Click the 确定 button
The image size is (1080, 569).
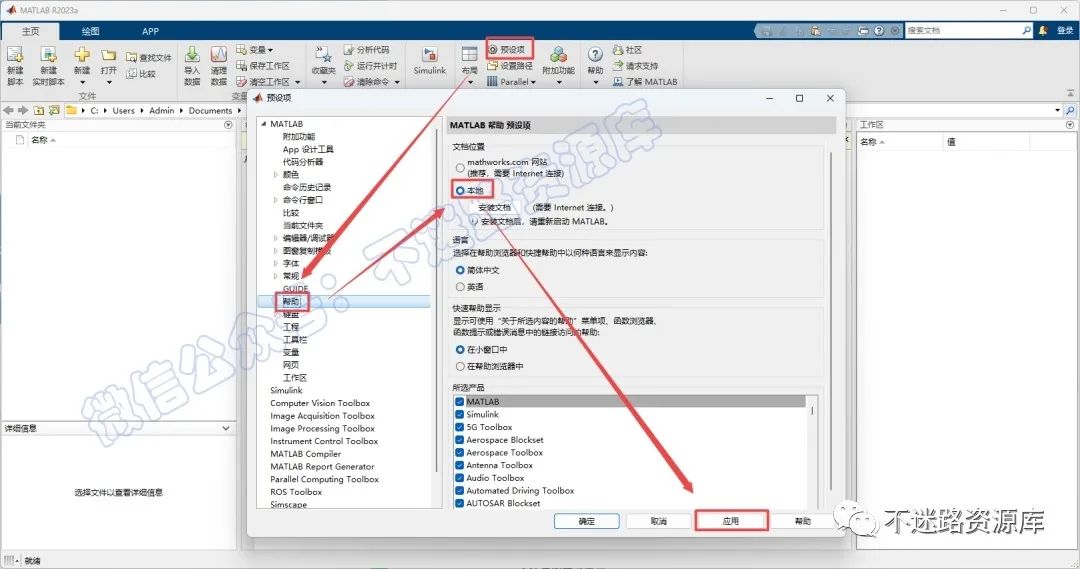(x=587, y=521)
